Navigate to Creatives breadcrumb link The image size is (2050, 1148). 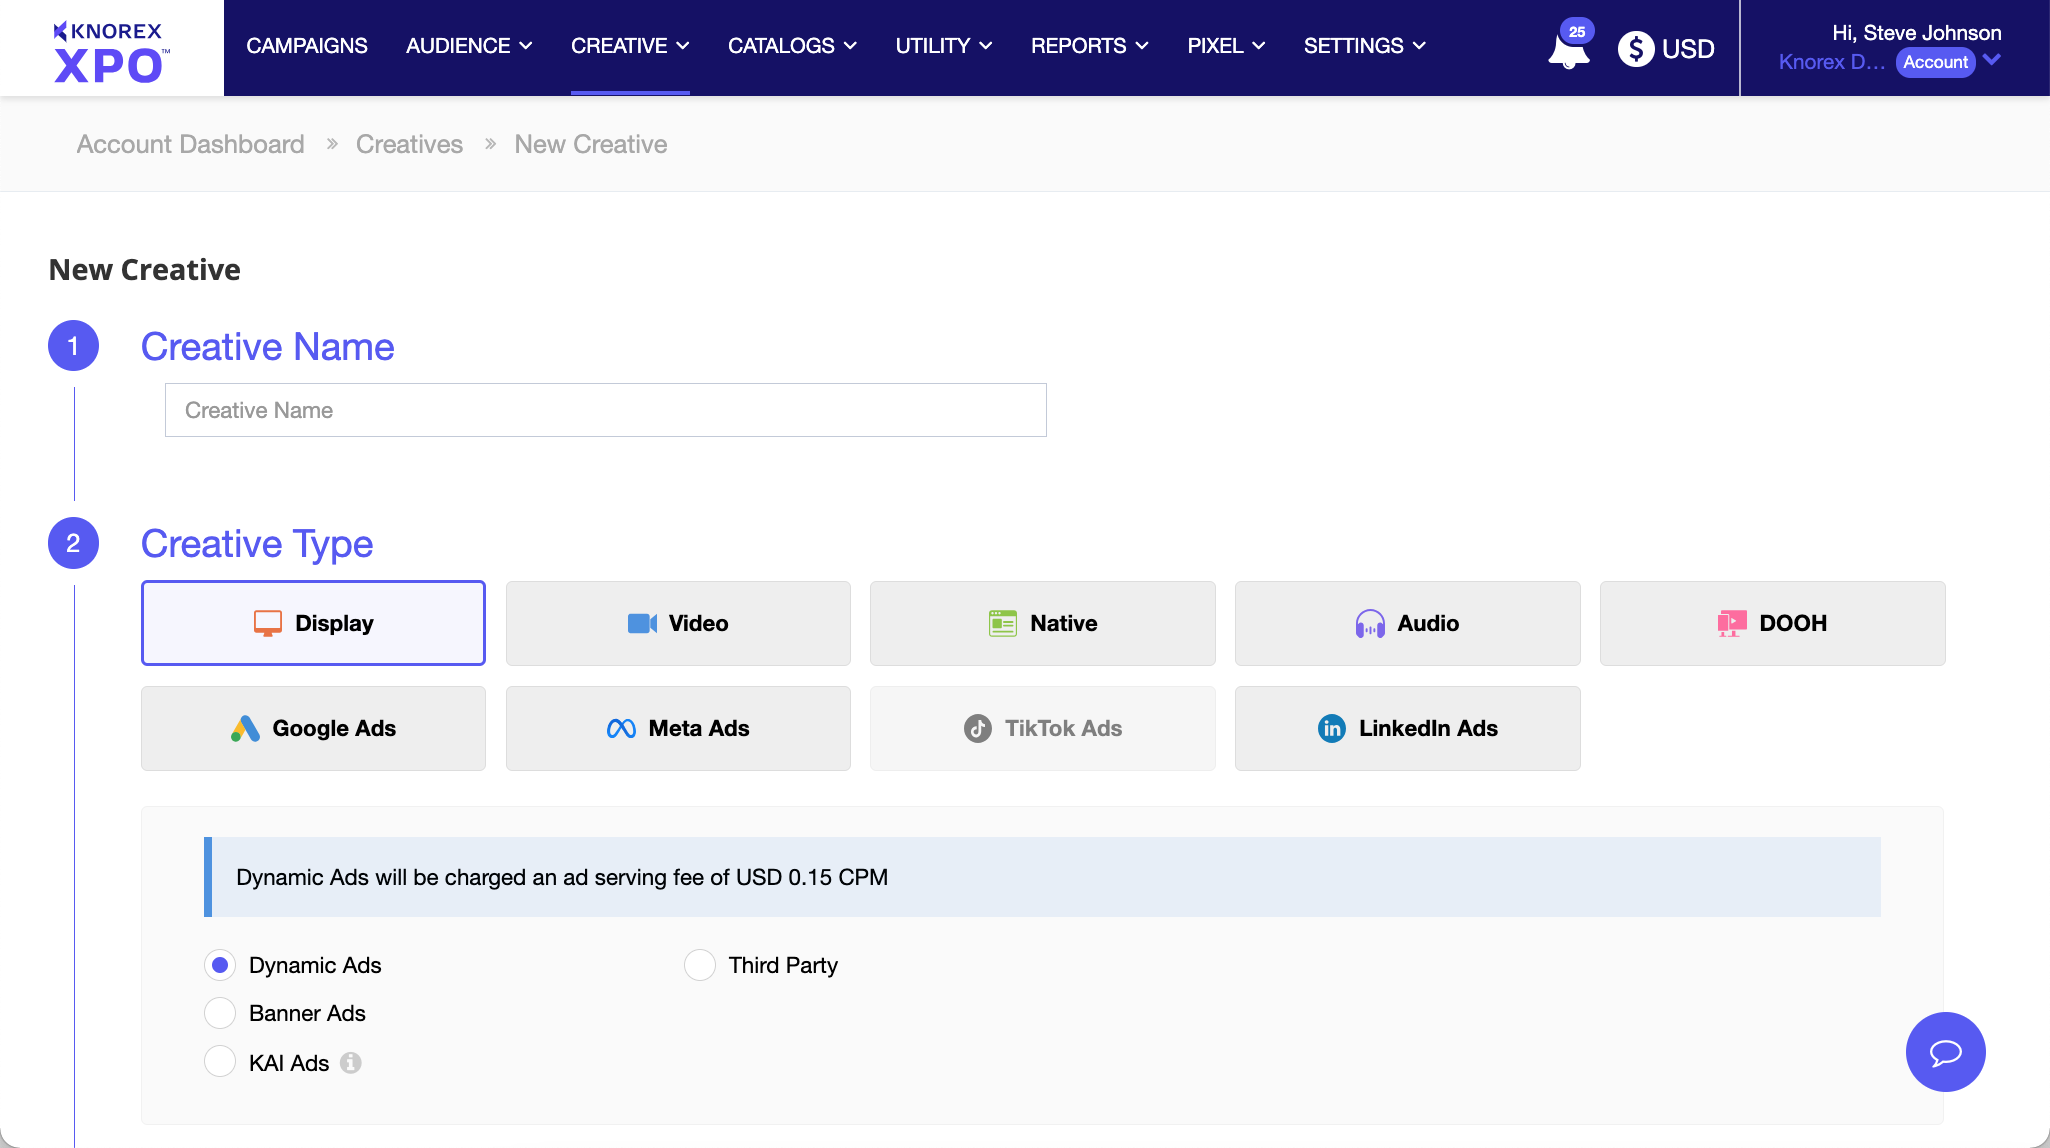pos(409,144)
